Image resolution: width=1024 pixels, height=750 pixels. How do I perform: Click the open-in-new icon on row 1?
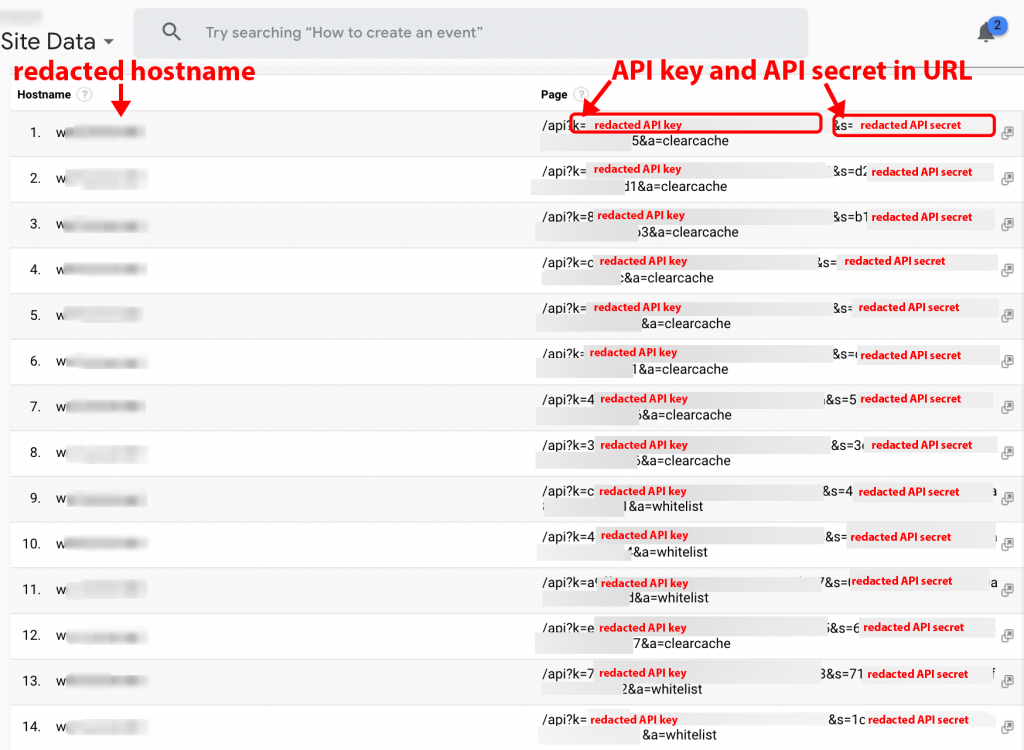[1007, 131]
